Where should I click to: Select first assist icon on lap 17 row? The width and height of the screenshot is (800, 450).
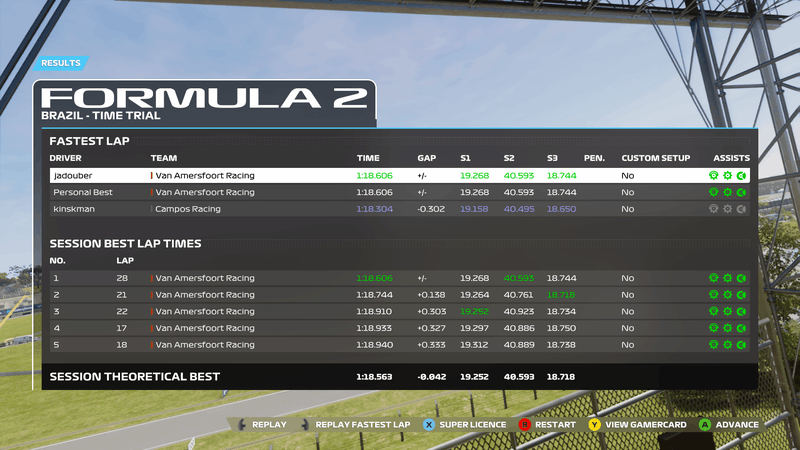[713, 328]
